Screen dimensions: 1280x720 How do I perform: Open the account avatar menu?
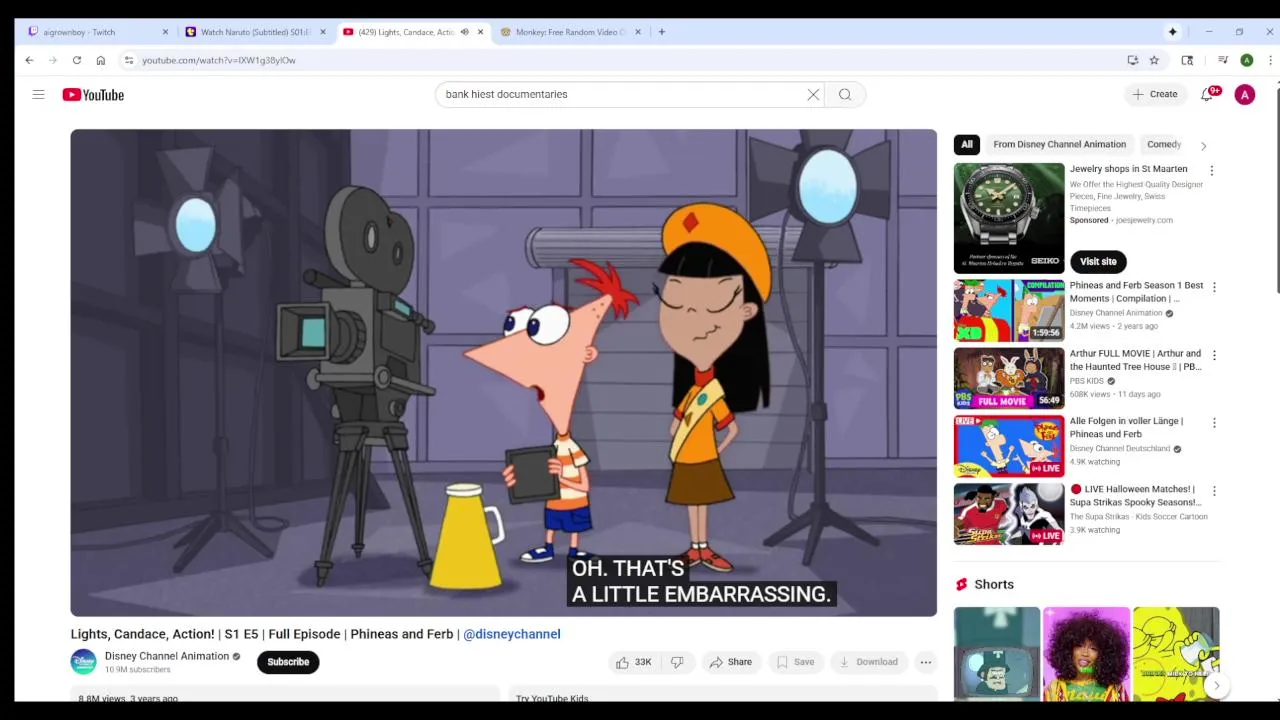click(x=1244, y=95)
